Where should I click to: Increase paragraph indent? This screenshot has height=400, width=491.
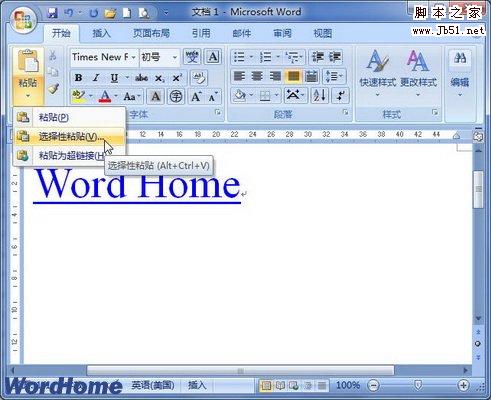point(335,57)
